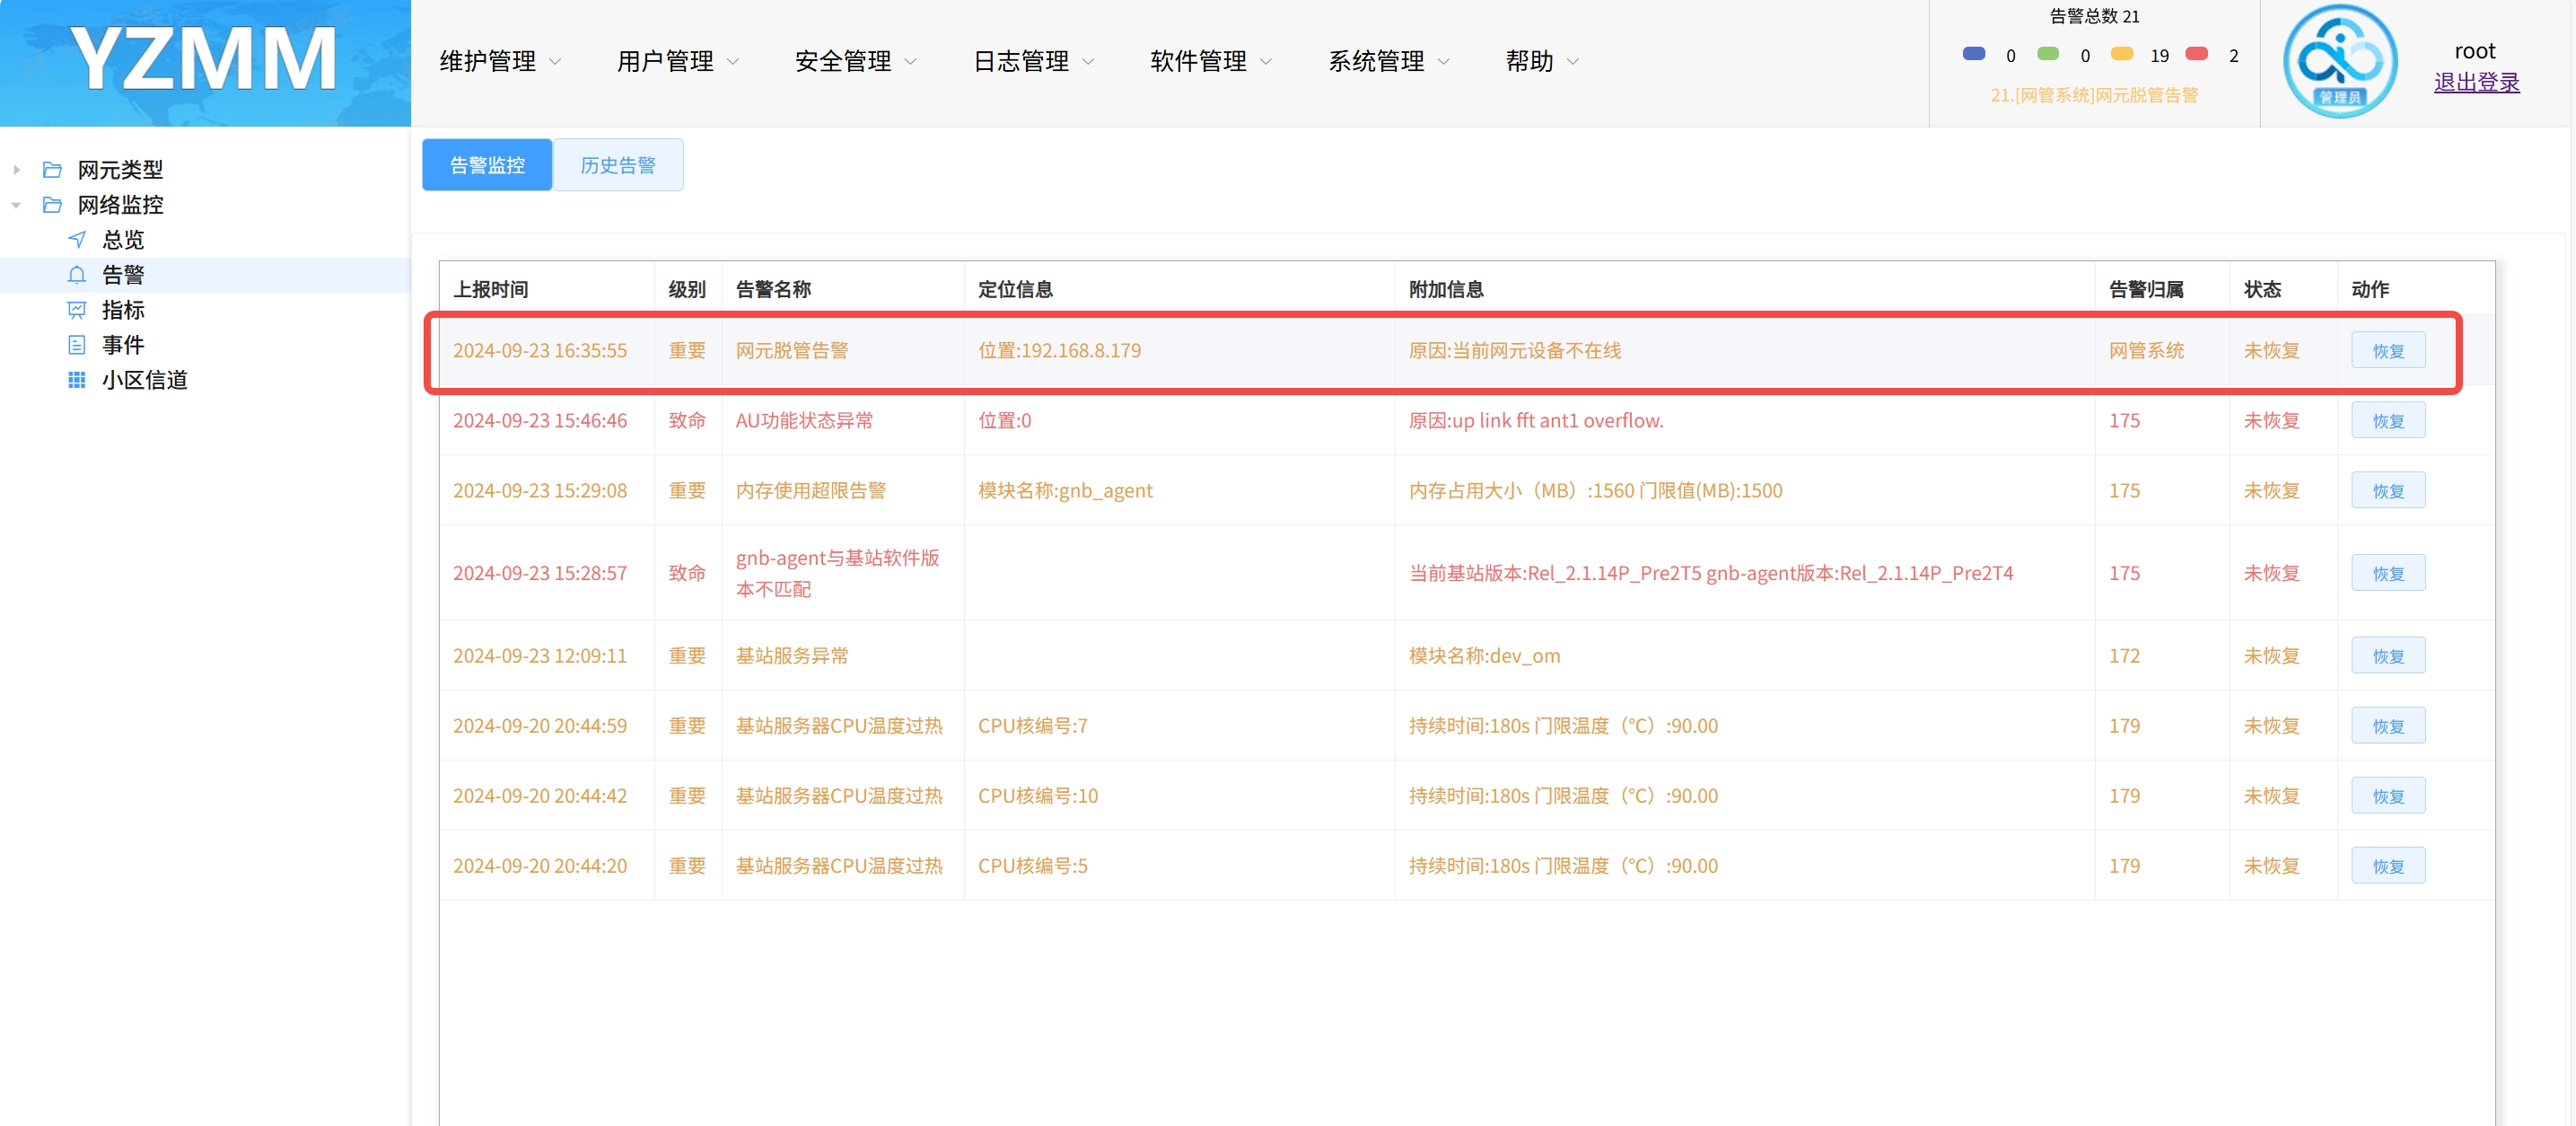Click 恢复 for the AU功能状态异常 row

pos(2388,421)
